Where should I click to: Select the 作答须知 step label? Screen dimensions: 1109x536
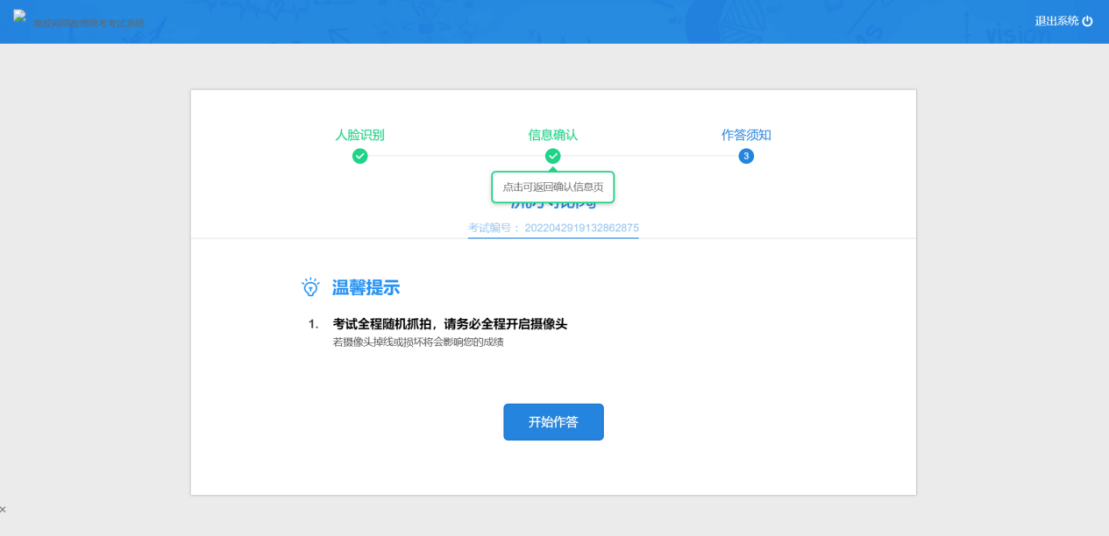click(746, 135)
